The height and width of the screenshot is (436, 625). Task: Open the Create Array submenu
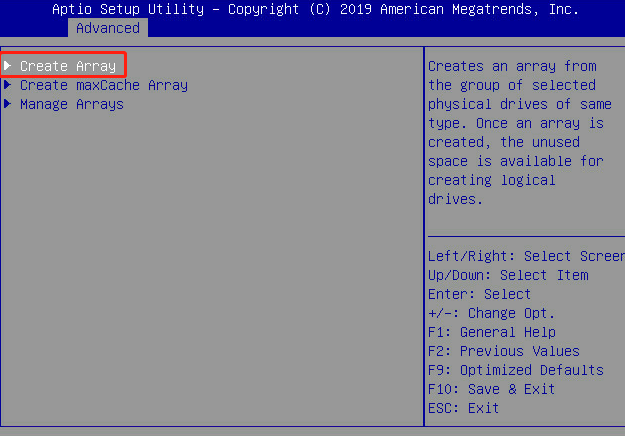pos(68,66)
